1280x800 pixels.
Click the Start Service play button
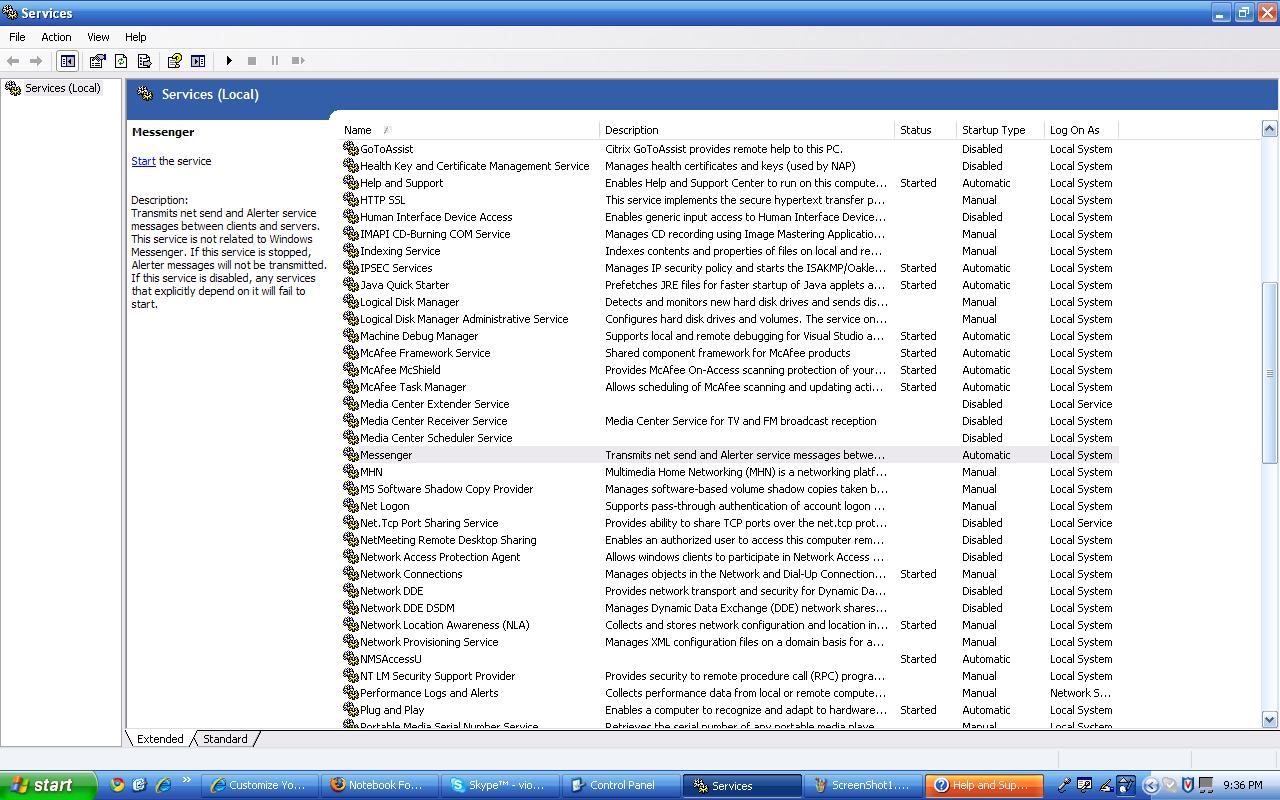[229, 61]
